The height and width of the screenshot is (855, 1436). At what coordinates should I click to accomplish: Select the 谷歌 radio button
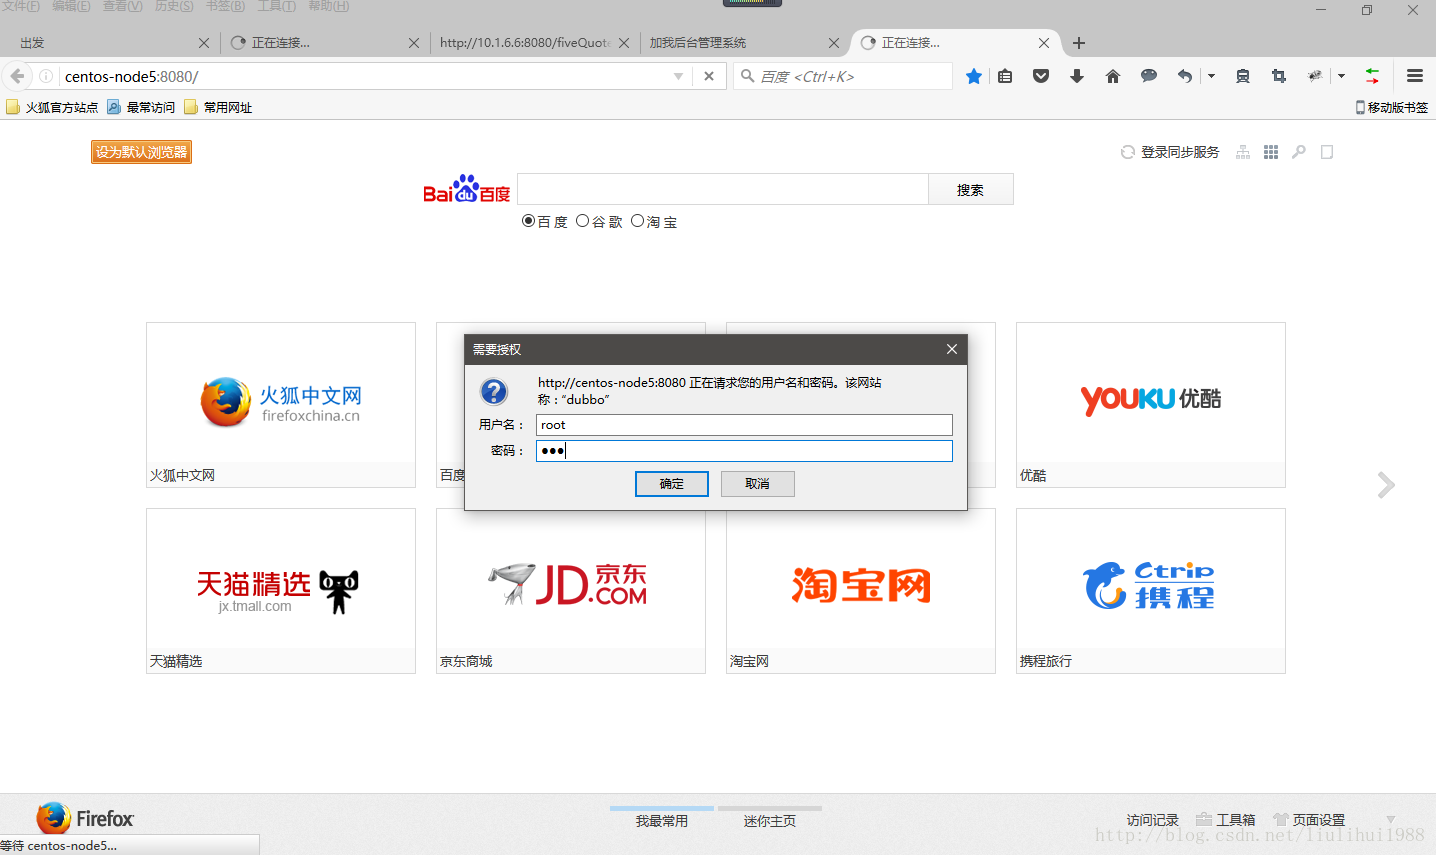click(x=582, y=221)
